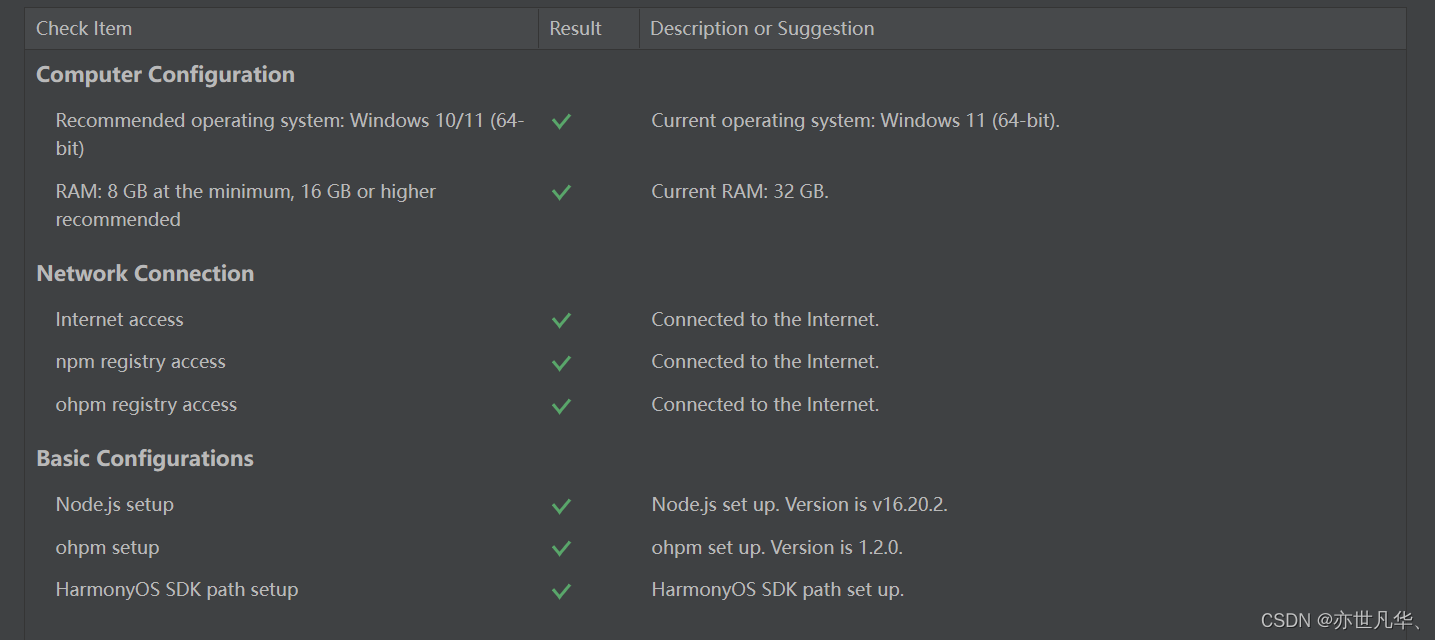Click the ohpm registry access check mark
This screenshot has width=1435, height=640.
click(x=561, y=406)
